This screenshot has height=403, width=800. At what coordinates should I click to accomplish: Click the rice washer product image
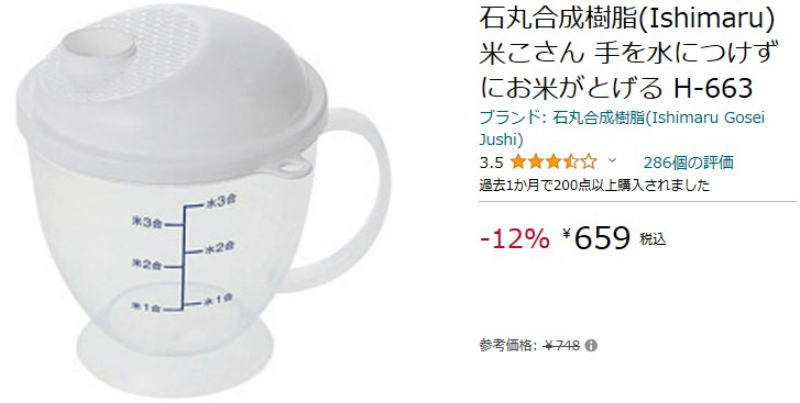(x=203, y=200)
